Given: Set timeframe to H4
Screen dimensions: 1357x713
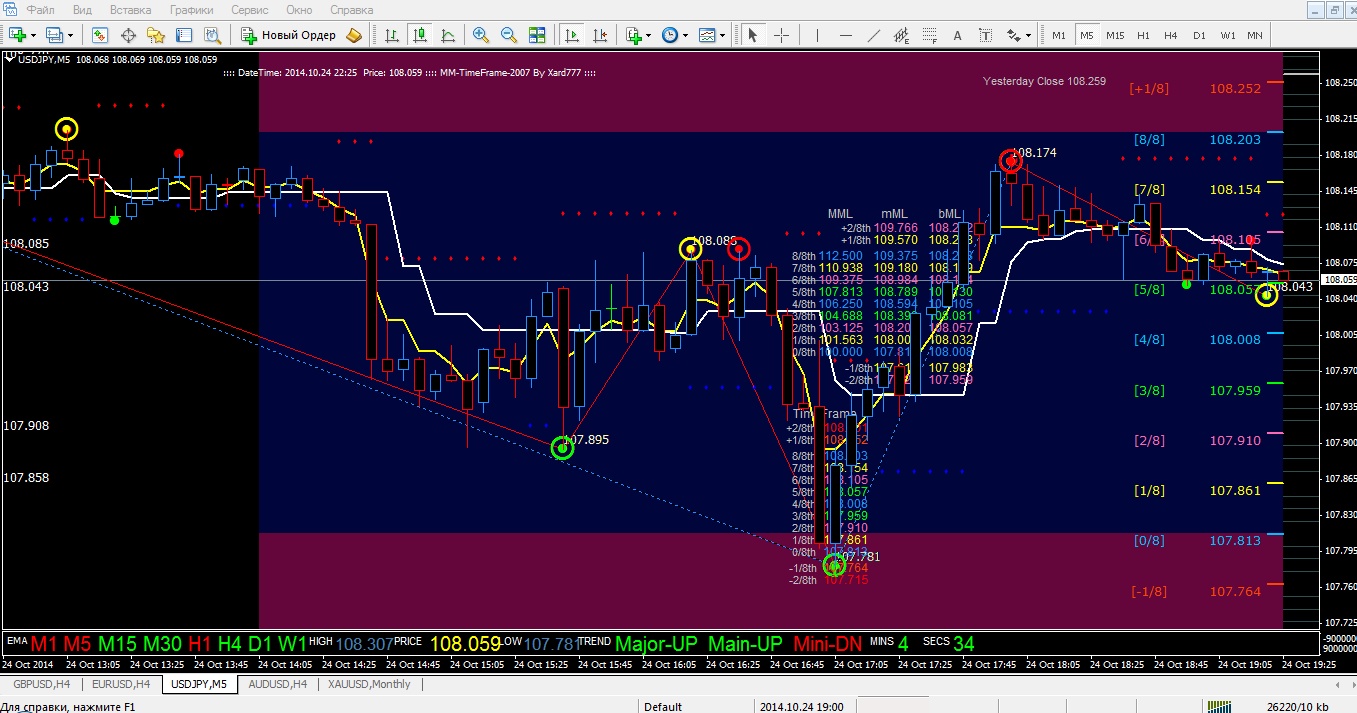Looking at the screenshot, I should tap(1171, 35).
